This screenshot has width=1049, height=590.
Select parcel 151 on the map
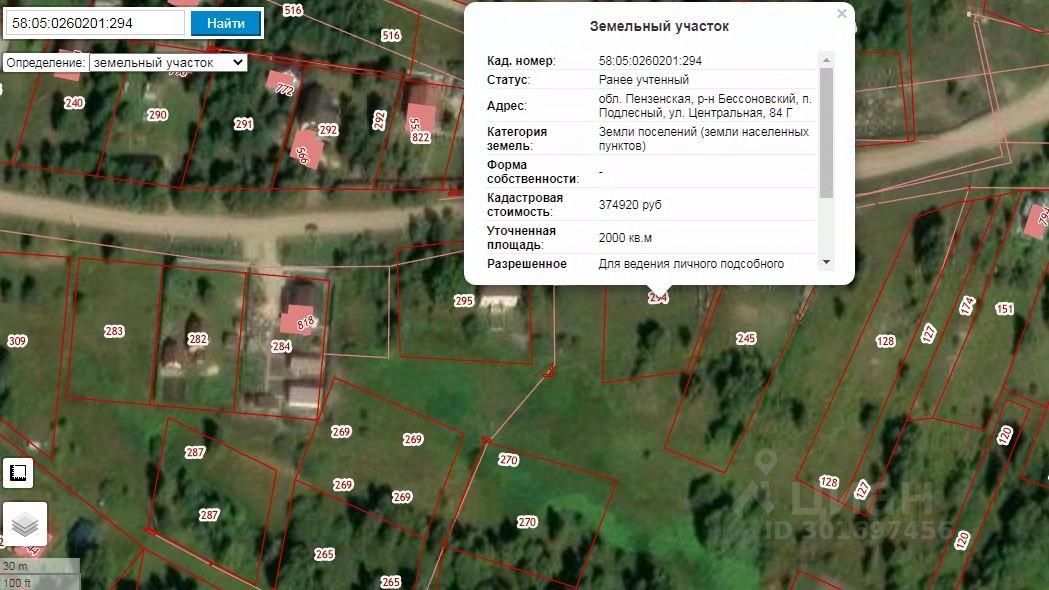tap(1004, 309)
